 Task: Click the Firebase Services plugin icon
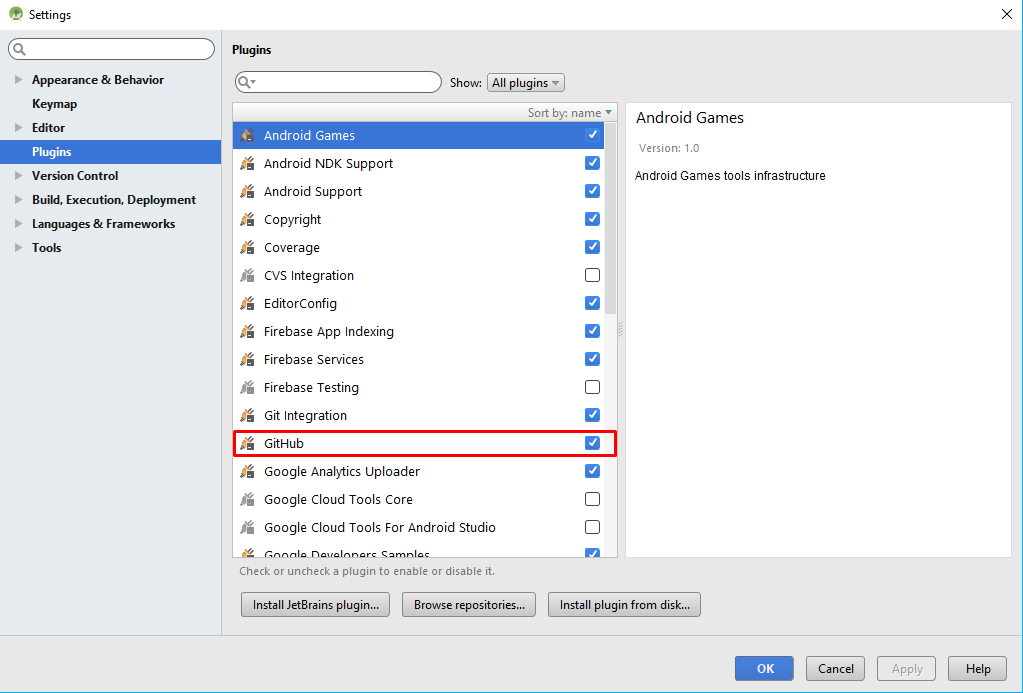tap(247, 359)
